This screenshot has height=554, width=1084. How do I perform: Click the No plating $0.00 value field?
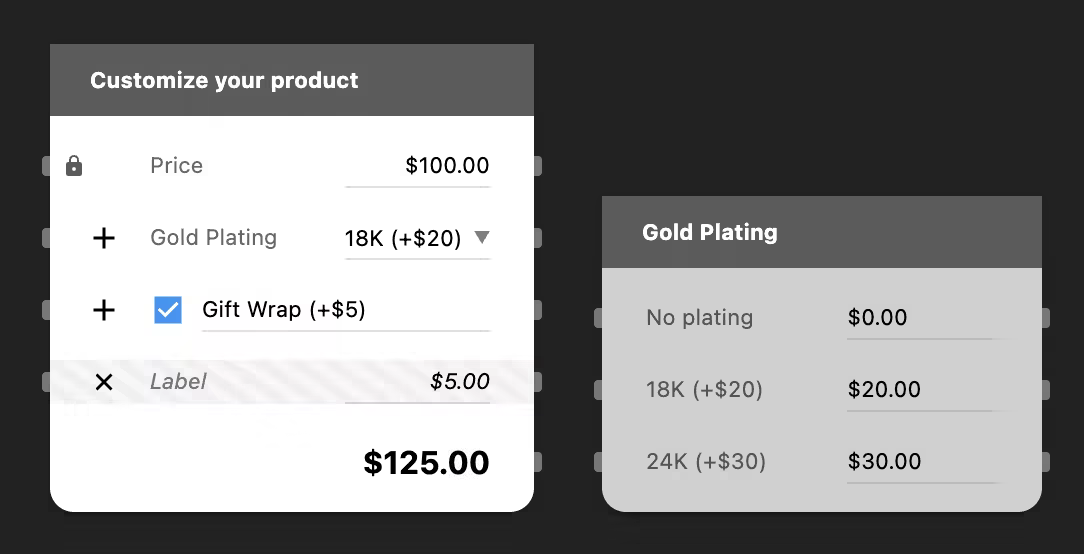point(920,318)
